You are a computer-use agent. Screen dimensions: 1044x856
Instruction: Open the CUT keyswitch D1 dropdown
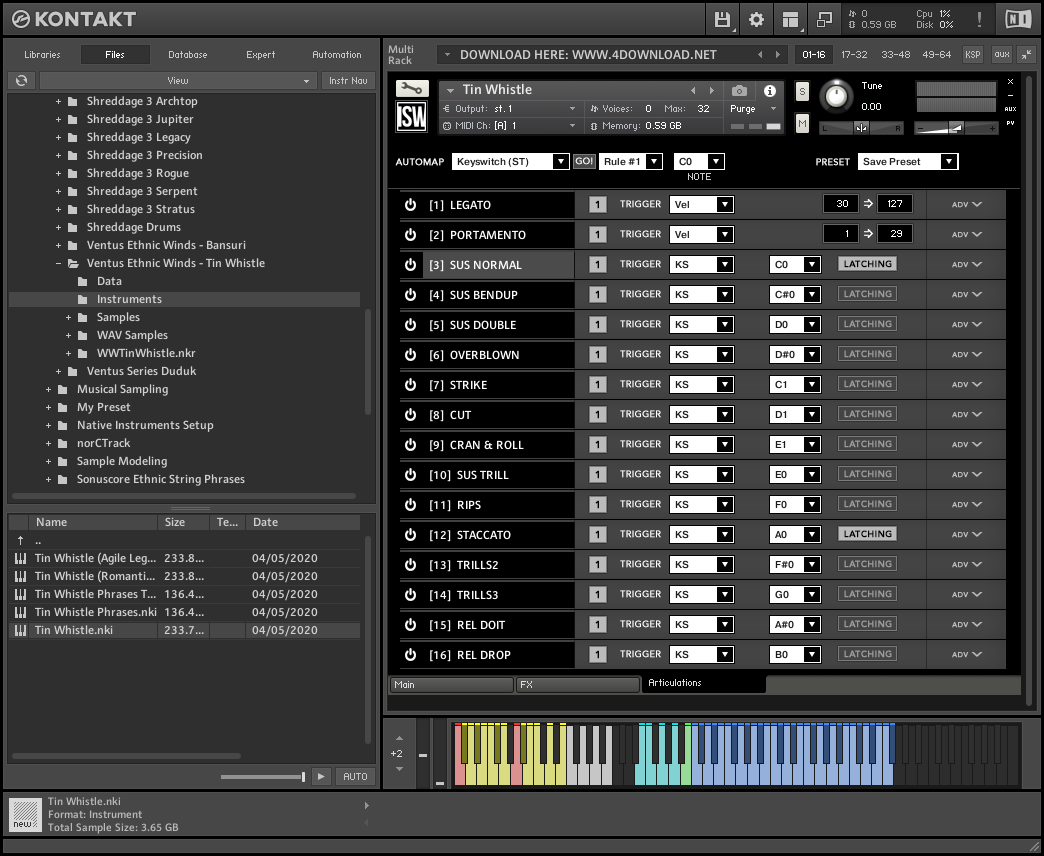click(795, 414)
